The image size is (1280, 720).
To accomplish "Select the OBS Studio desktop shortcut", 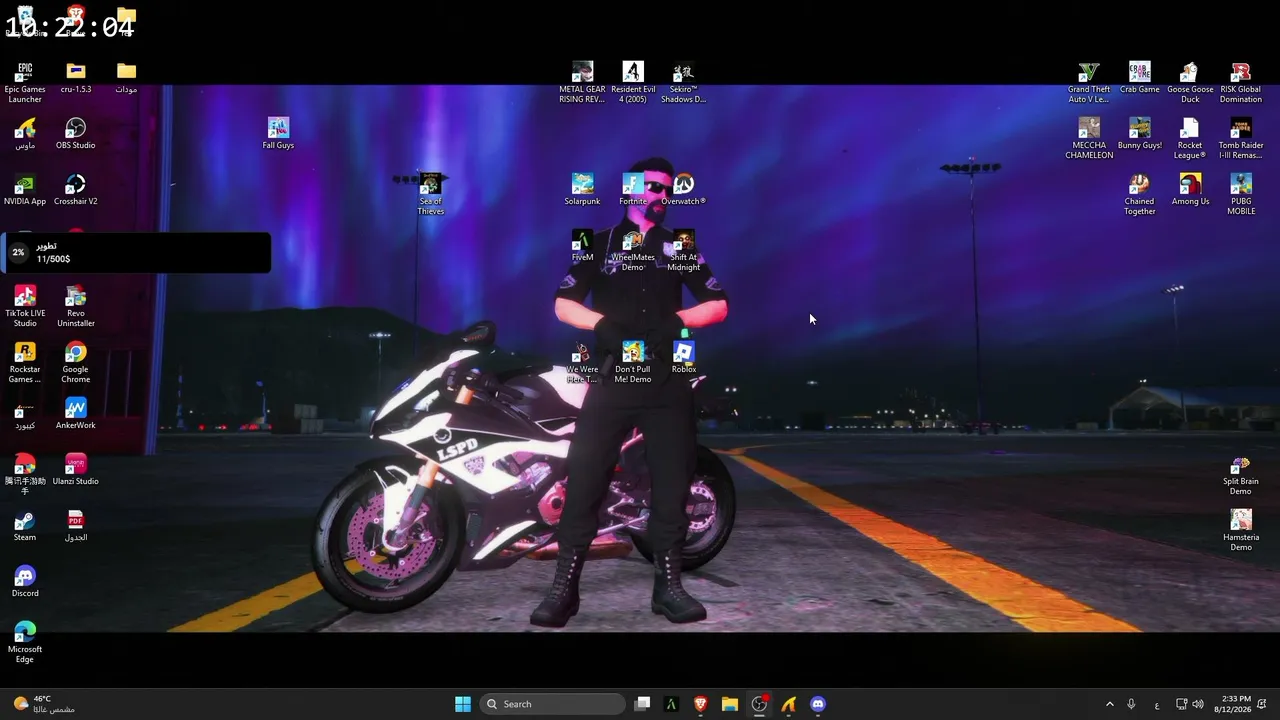I will 76,134.
